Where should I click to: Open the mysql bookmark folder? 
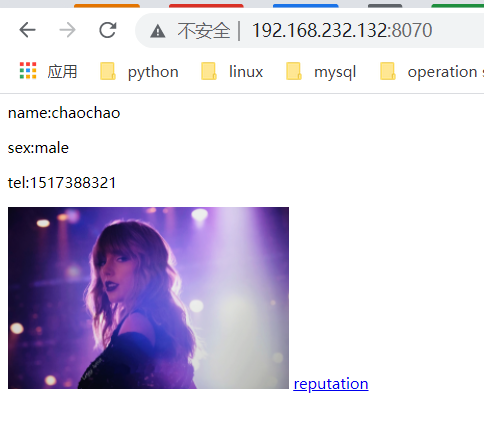point(321,71)
